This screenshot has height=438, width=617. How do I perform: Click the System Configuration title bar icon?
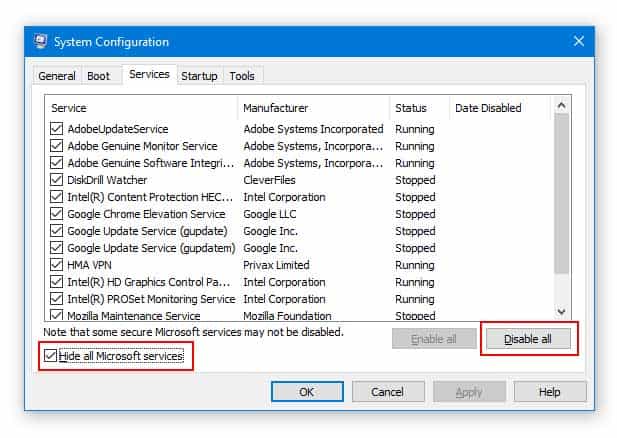pyautogui.click(x=40, y=41)
